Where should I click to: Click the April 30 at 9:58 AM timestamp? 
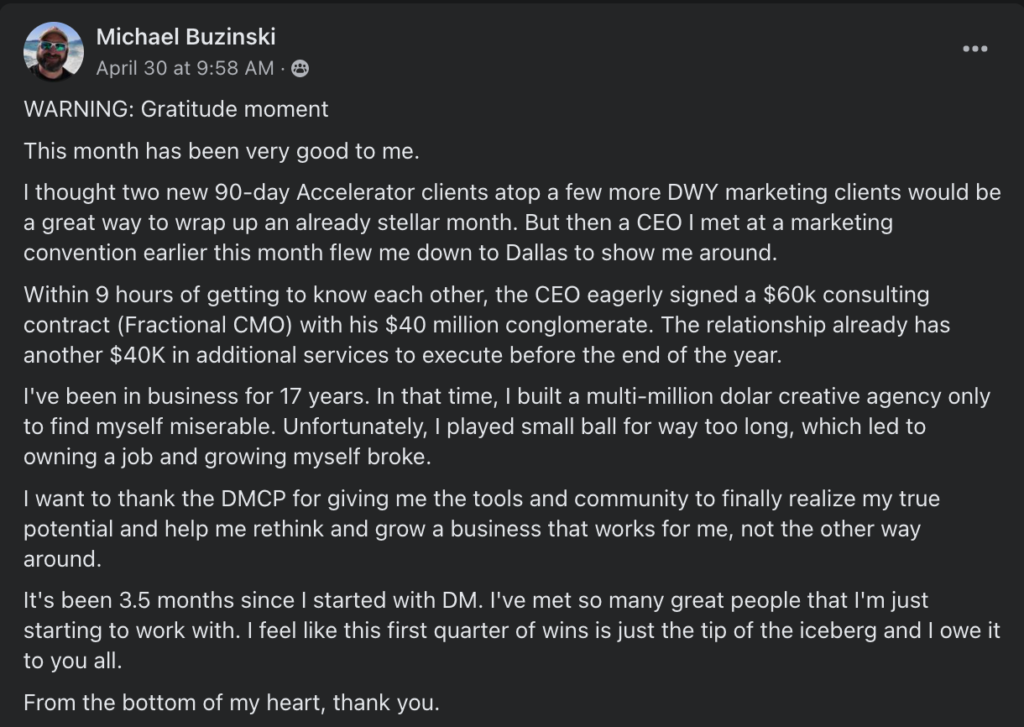click(184, 68)
